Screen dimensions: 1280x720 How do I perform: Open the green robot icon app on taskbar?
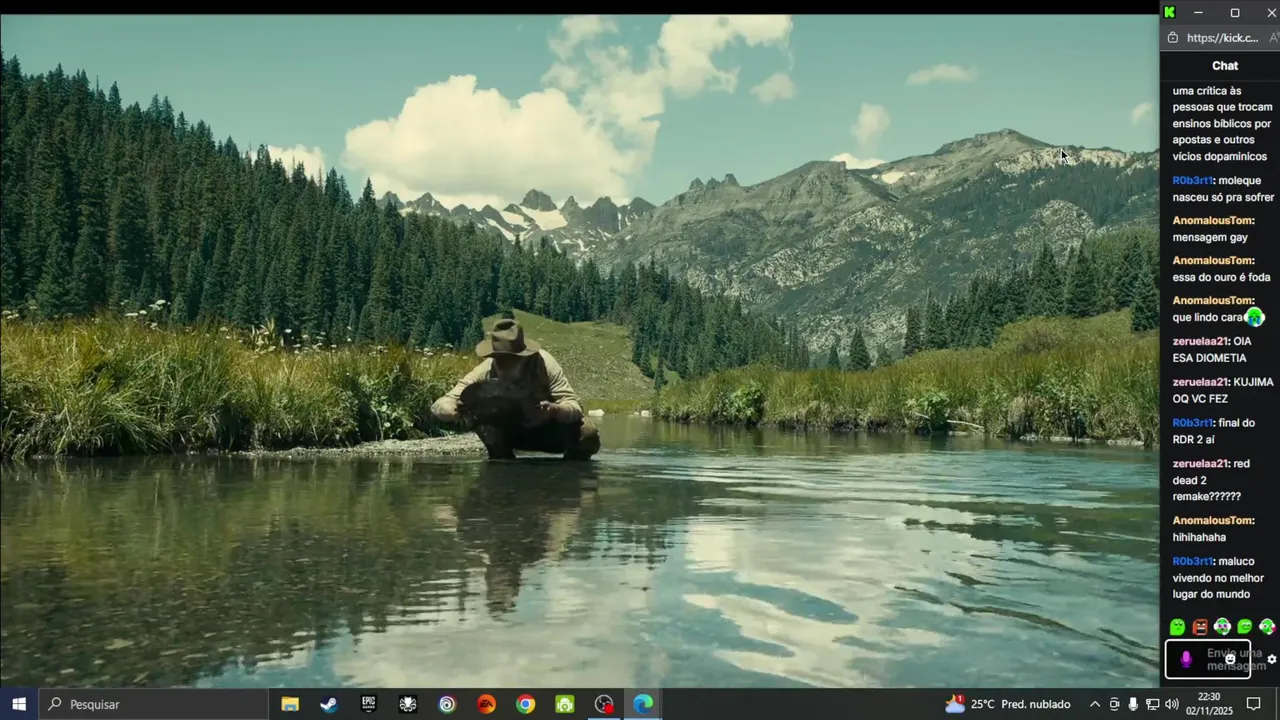click(x=565, y=704)
